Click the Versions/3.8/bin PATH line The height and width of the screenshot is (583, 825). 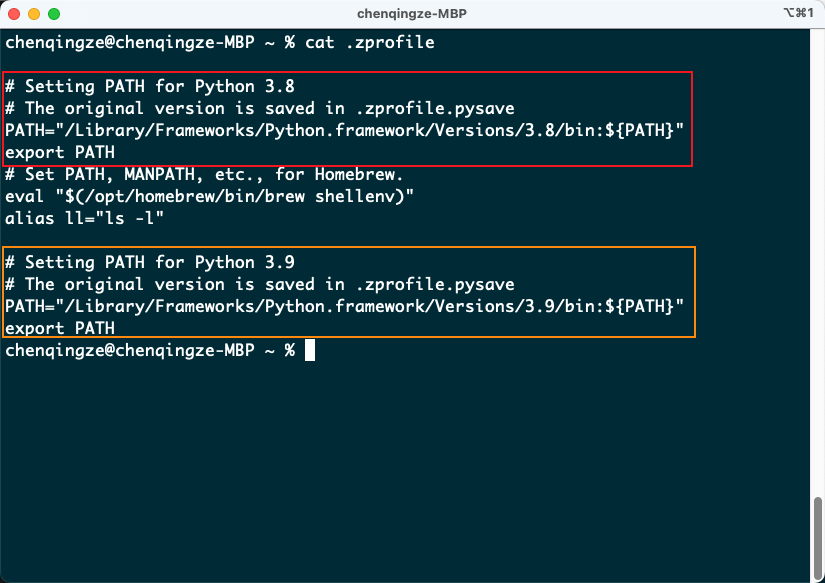[345, 131]
